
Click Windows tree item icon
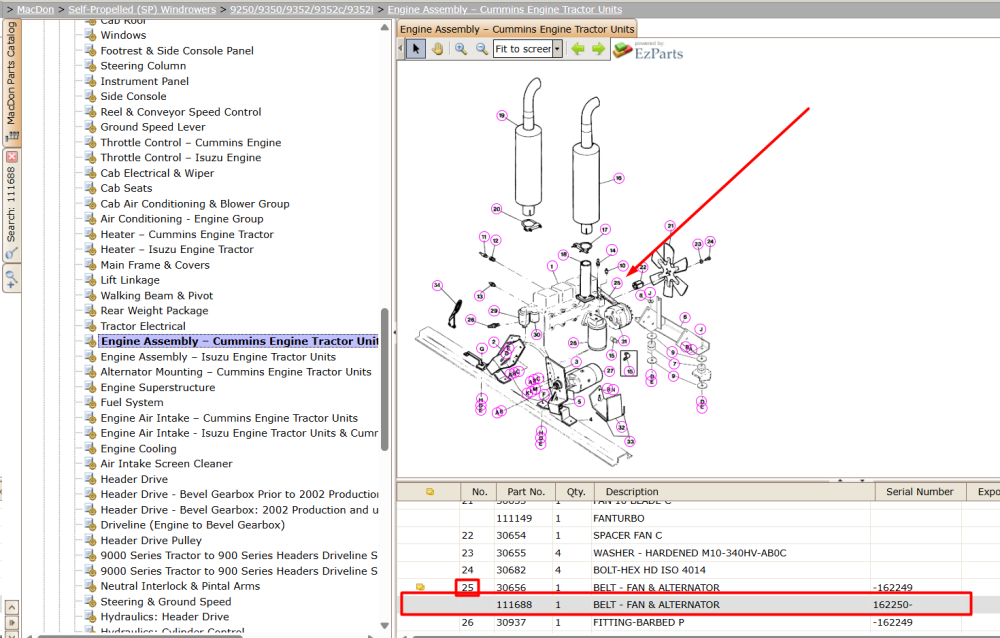tap(91, 35)
